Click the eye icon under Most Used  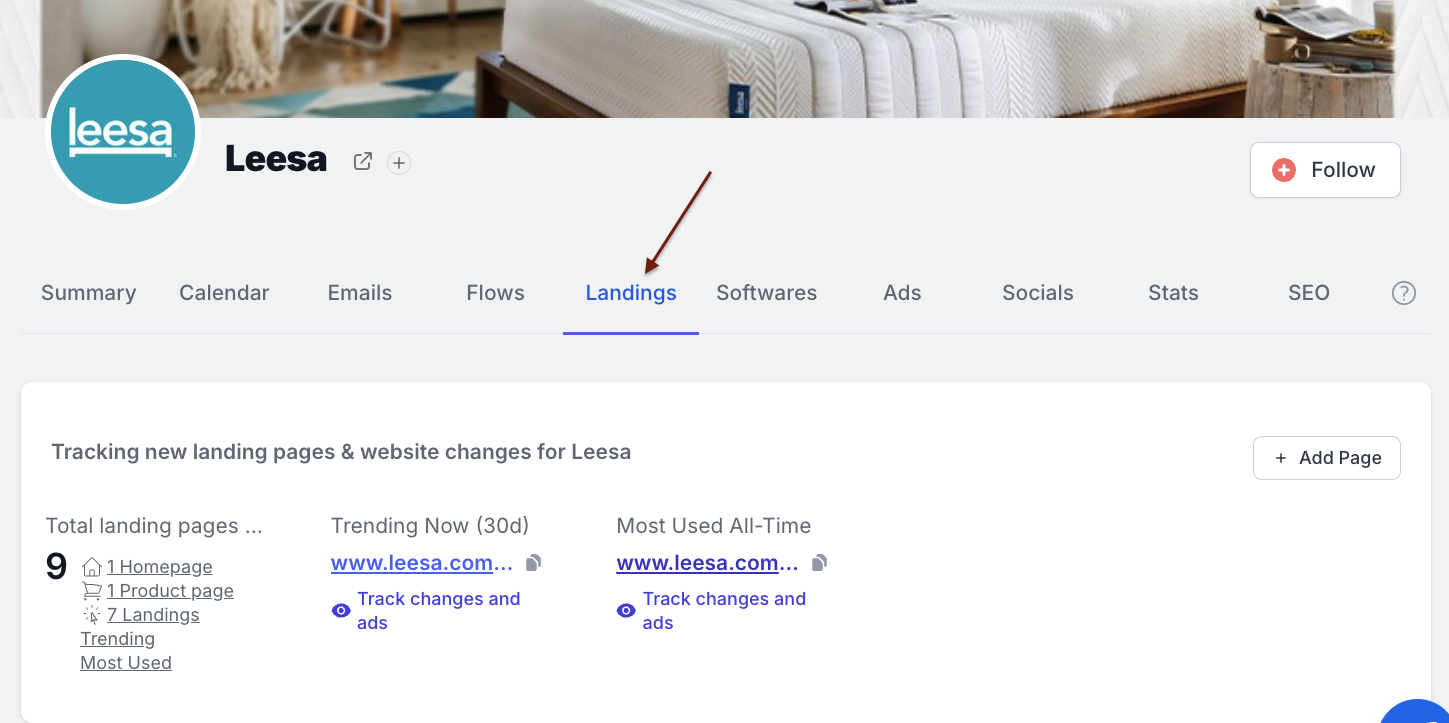(x=626, y=610)
